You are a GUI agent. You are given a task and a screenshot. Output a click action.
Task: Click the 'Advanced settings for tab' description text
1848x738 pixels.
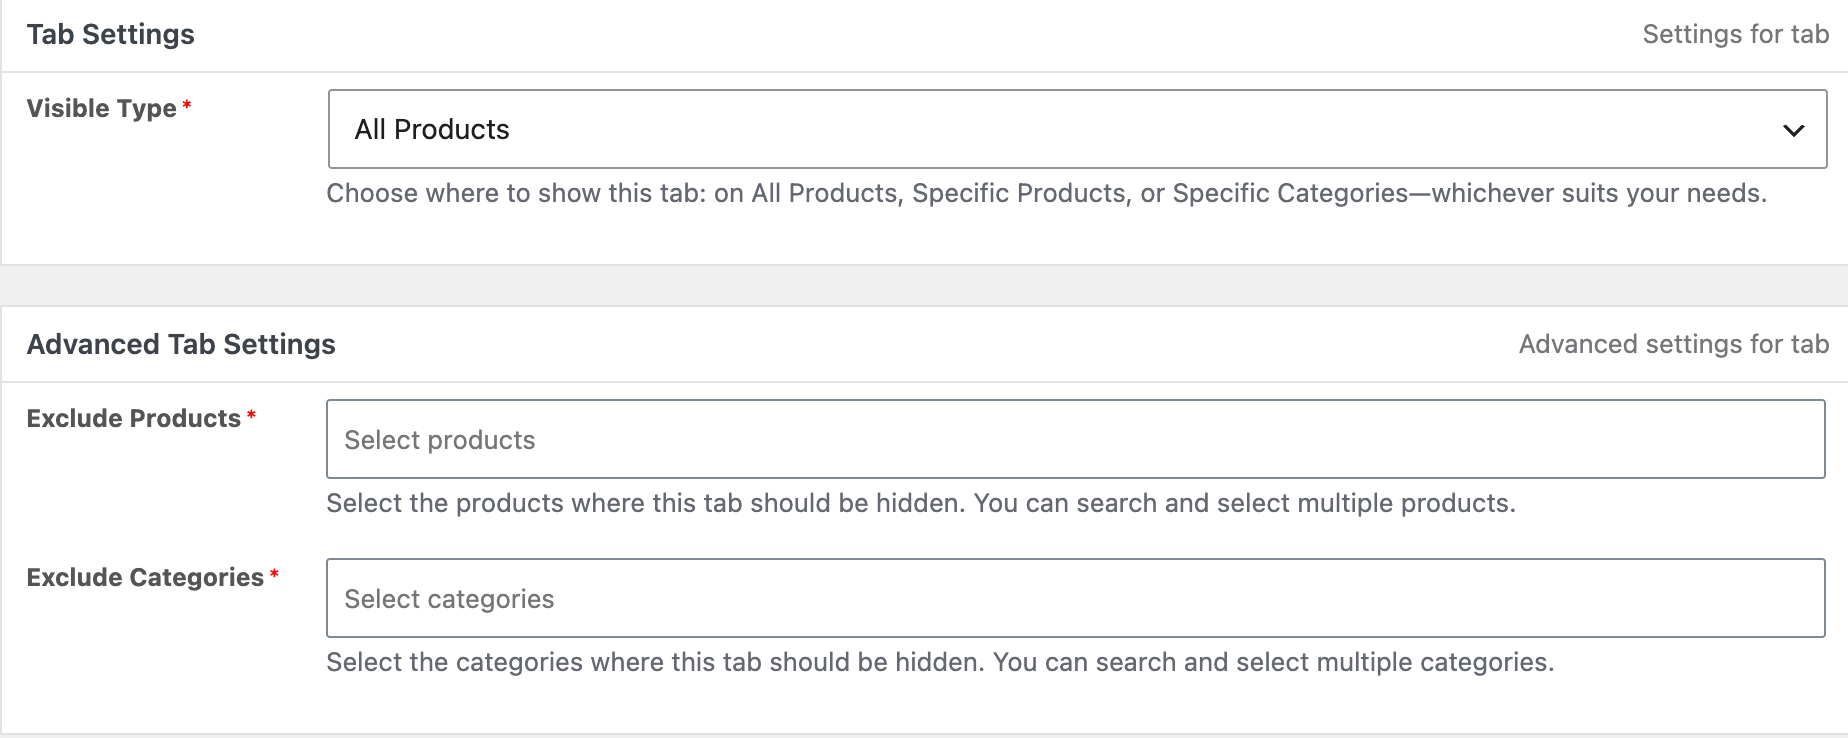[1673, 344]
